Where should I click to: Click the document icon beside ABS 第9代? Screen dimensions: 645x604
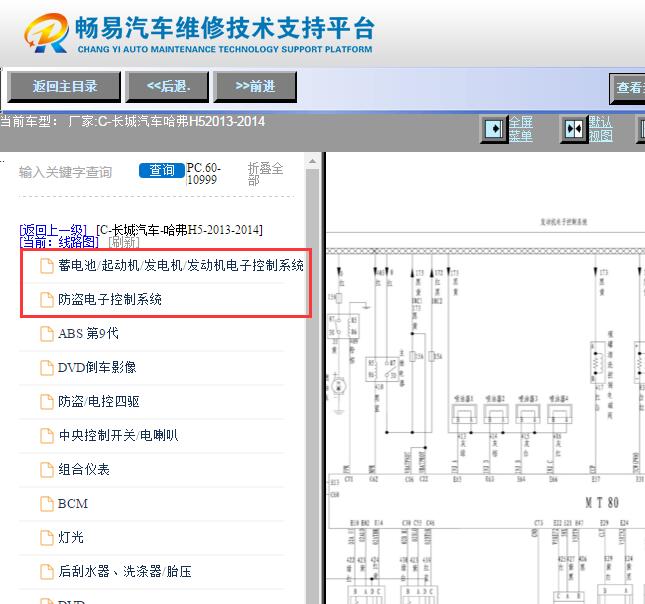46,334
